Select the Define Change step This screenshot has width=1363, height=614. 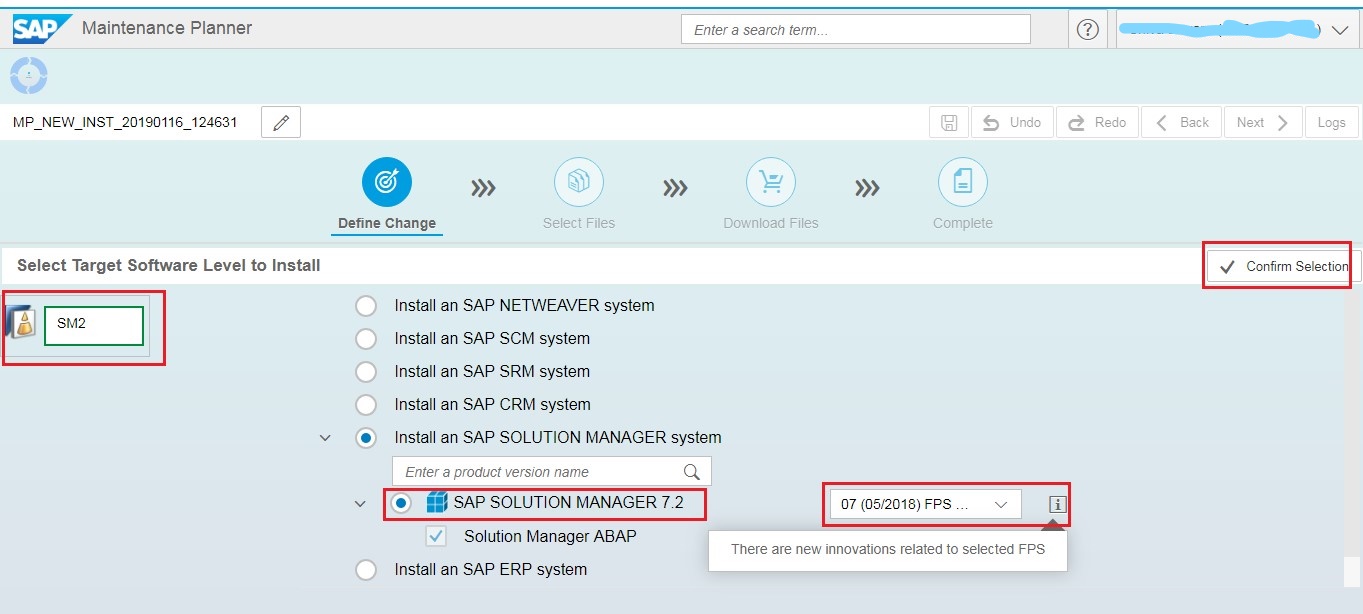[x=386, y=183]
